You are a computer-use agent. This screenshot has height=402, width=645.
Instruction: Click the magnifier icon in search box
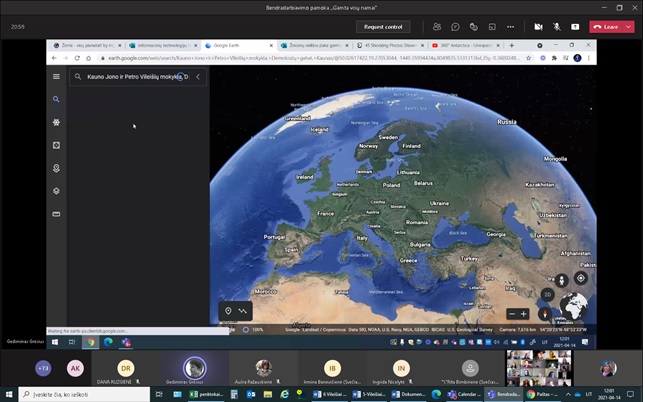coord(78,77)
